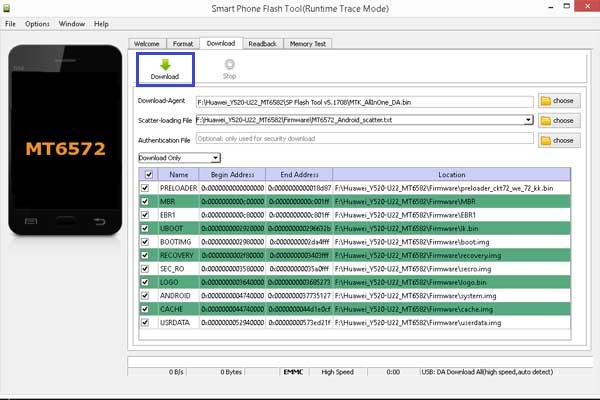
Task: Click the Authentication File choose folder icon
Action: (546, 140)
